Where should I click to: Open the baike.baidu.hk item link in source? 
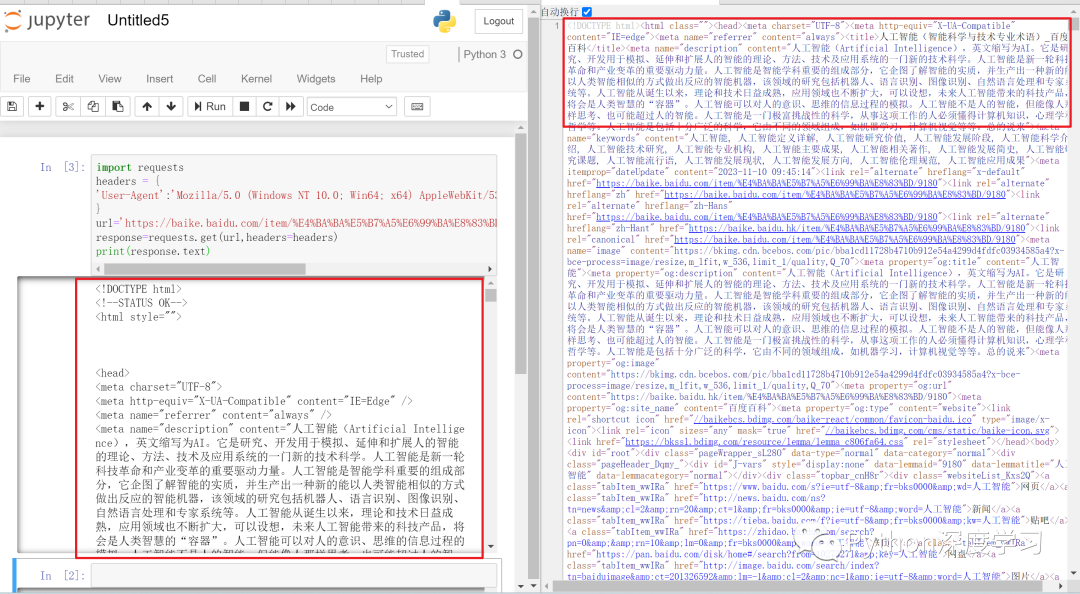(858, 228)
